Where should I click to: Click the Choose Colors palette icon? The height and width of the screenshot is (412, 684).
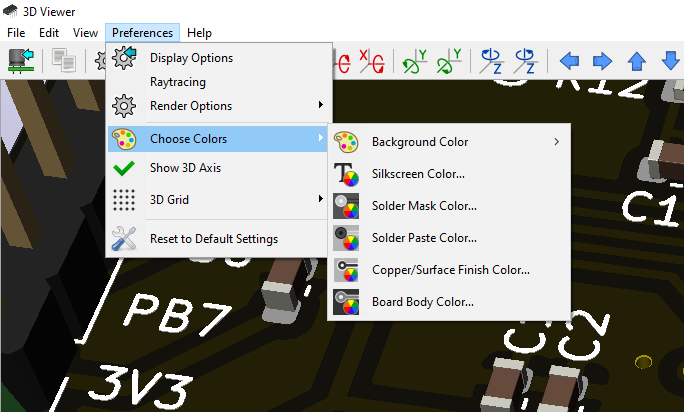click(124, 139)
